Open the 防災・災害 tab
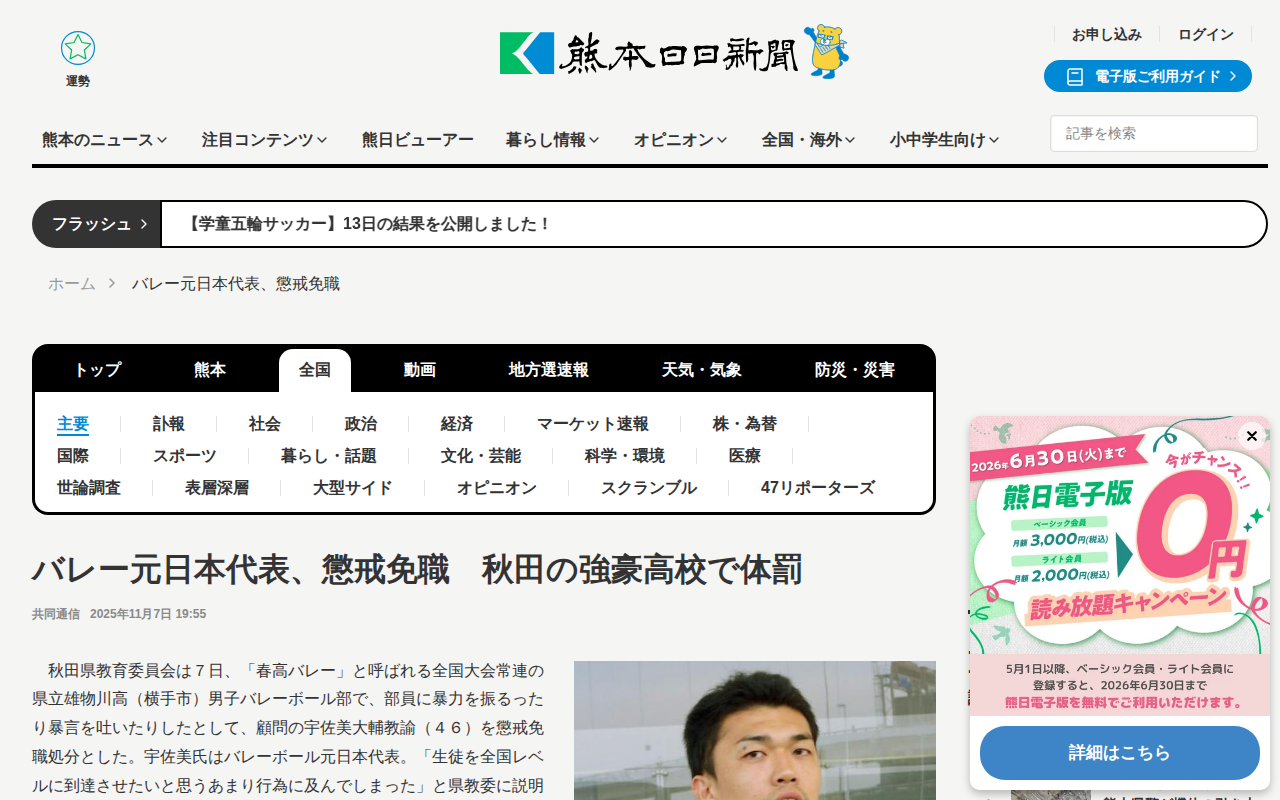 click(x=855, y=370)
